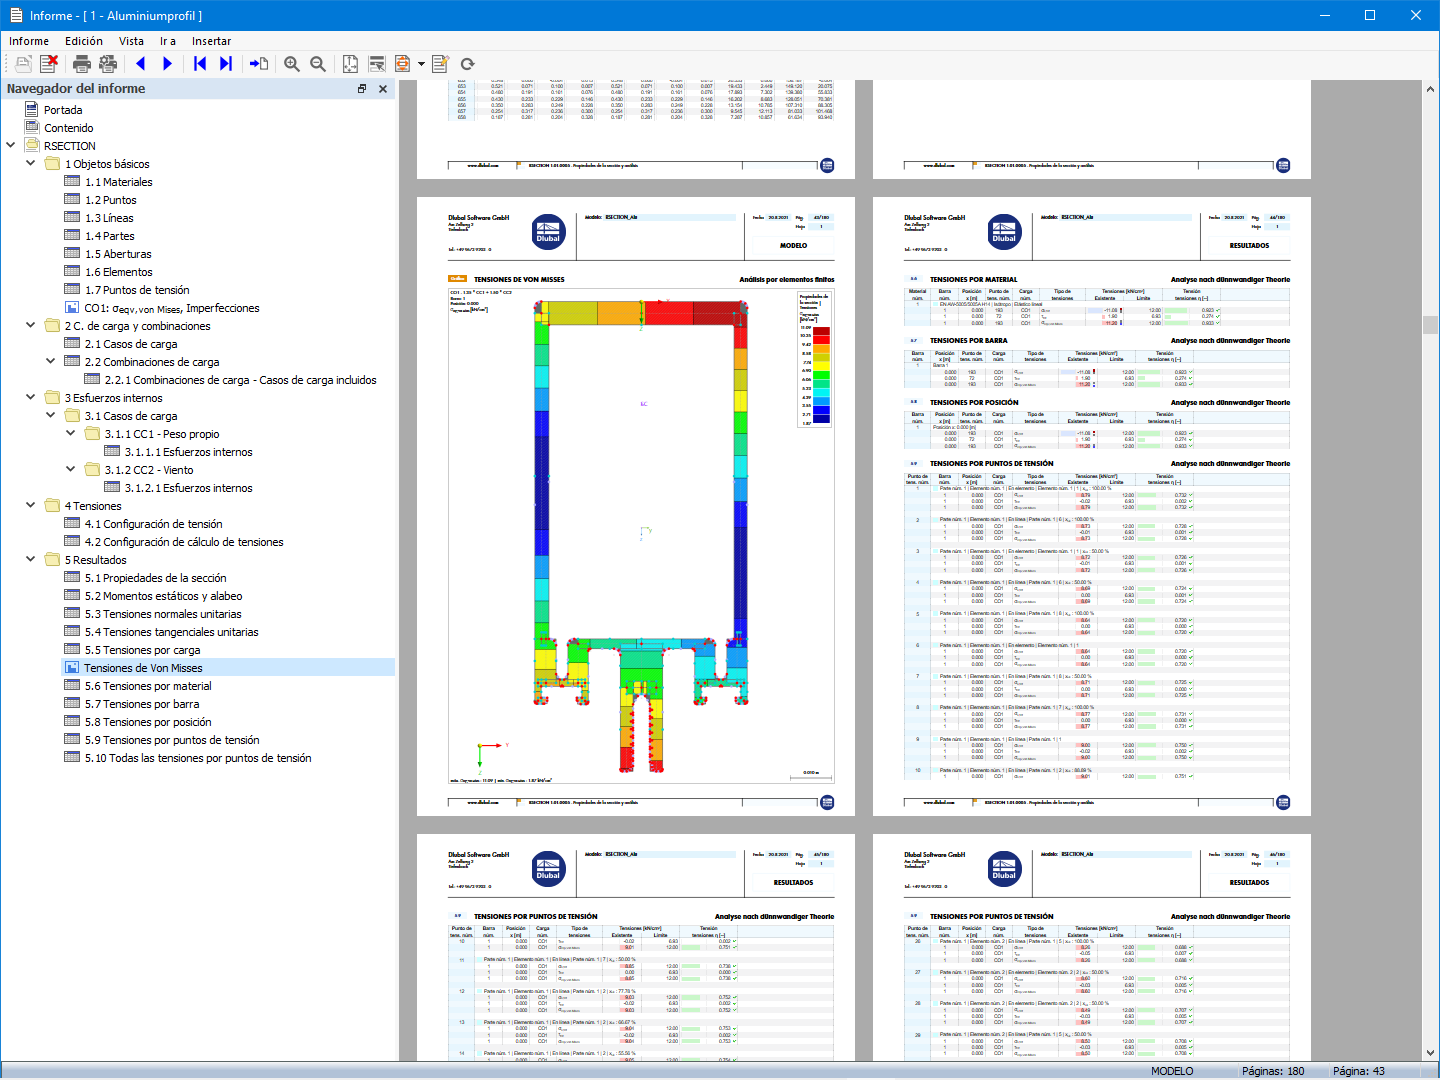
Task: Click the orange fit-page view icon
Action: (402, 64)
